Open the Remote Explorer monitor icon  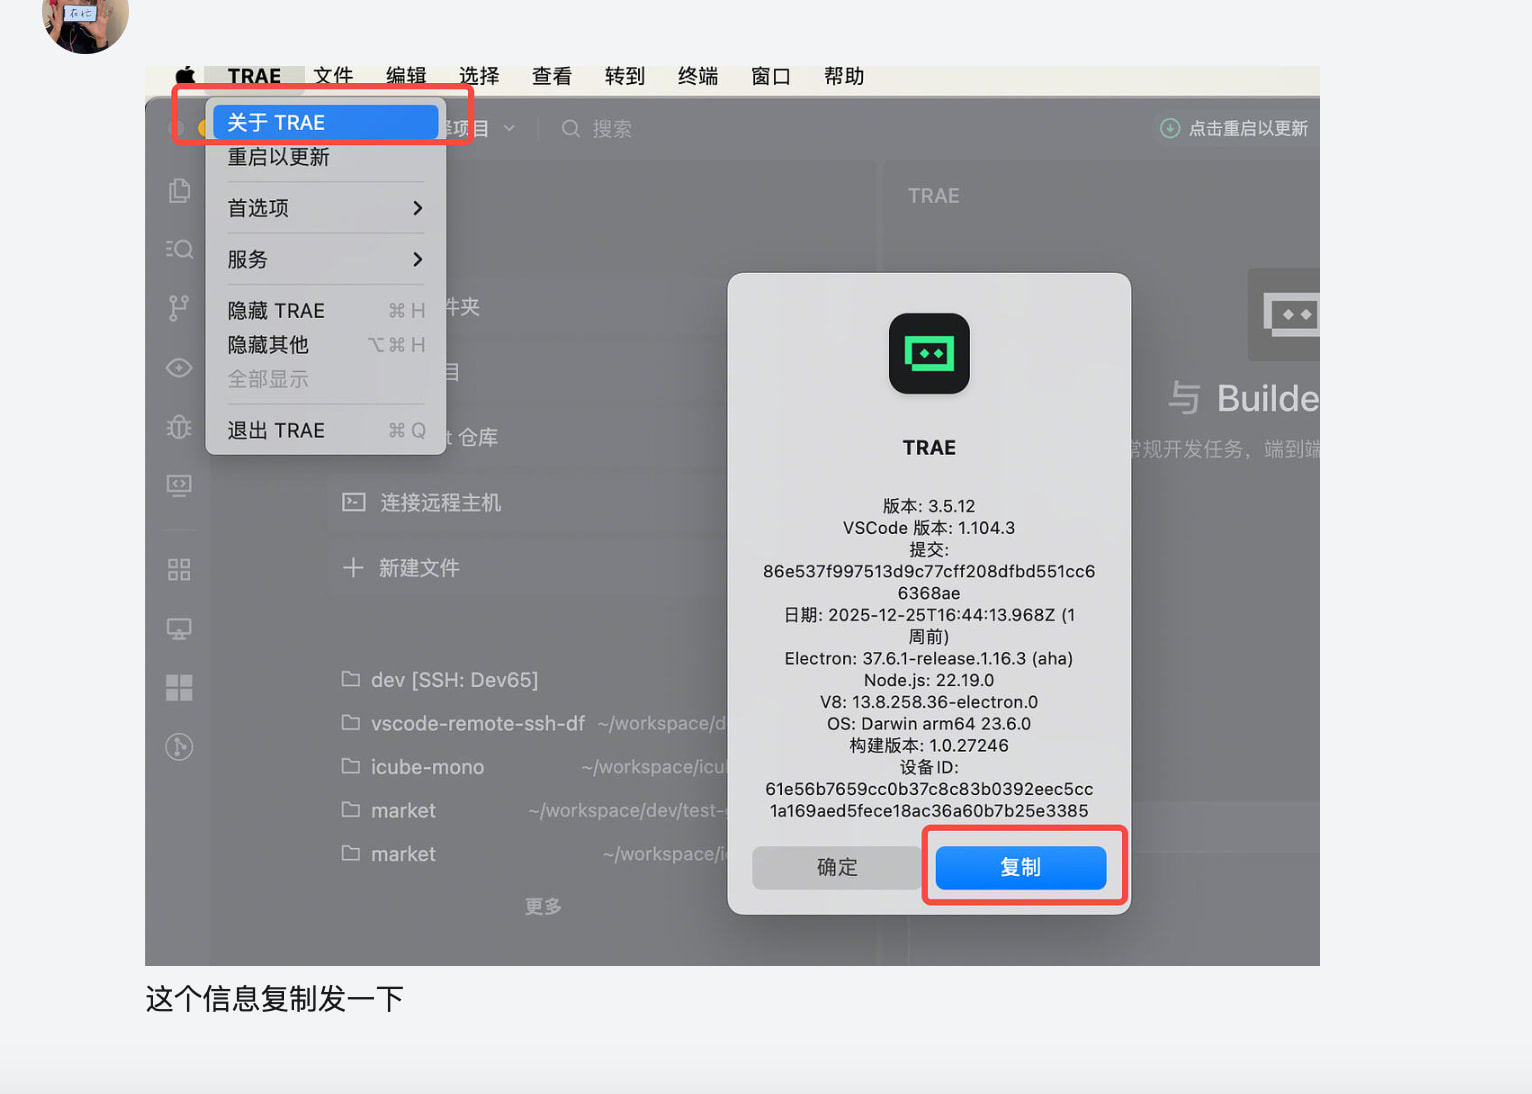tap(179, 486)
